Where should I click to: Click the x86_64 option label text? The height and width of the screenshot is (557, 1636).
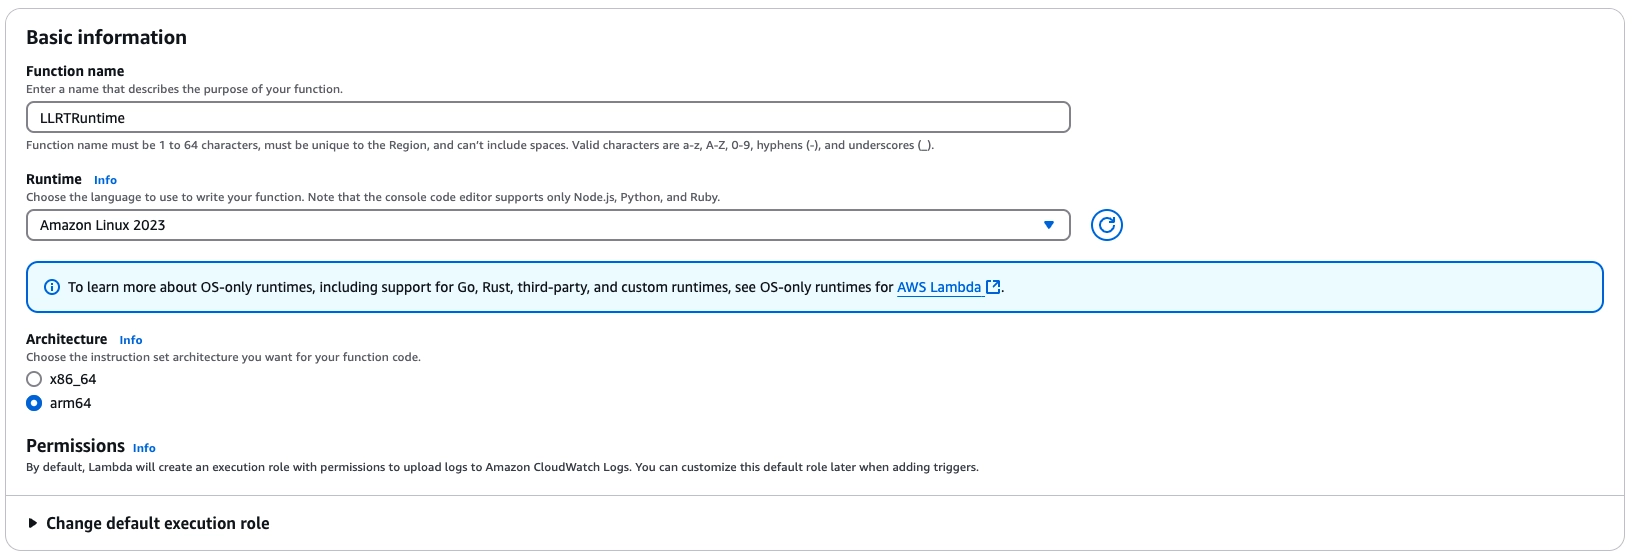tap(73, 379)
